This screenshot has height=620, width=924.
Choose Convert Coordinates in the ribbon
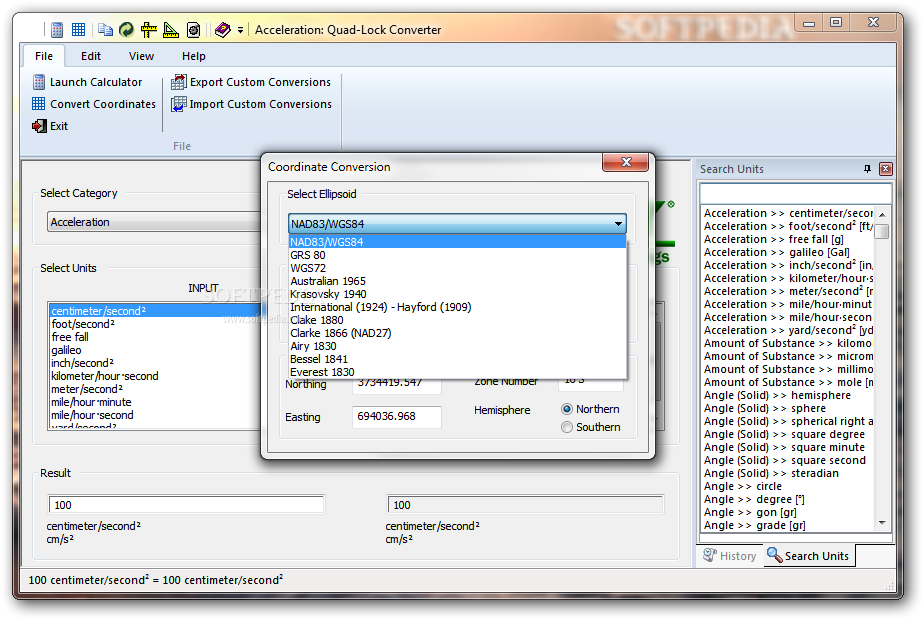tap(94, 104)
